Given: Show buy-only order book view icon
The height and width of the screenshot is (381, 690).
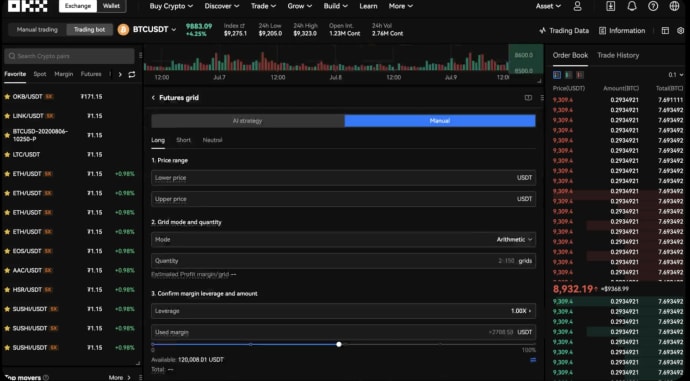Looking at the screenshot, I should (x=569, y=75).
